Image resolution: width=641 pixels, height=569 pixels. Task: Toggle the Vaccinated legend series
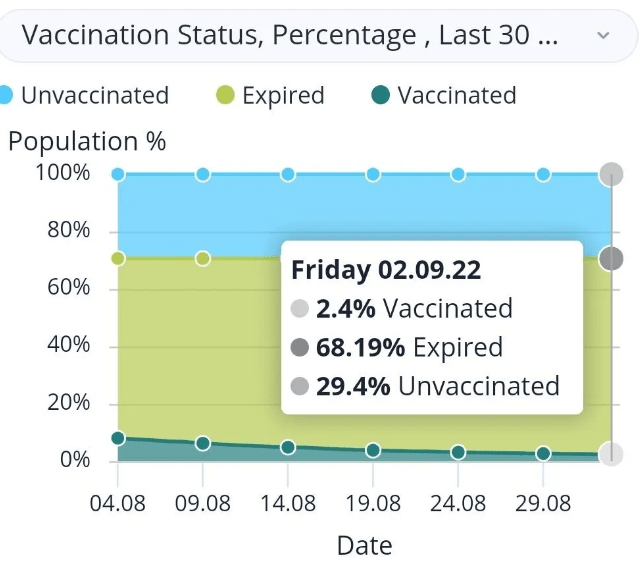click(456, 96)
